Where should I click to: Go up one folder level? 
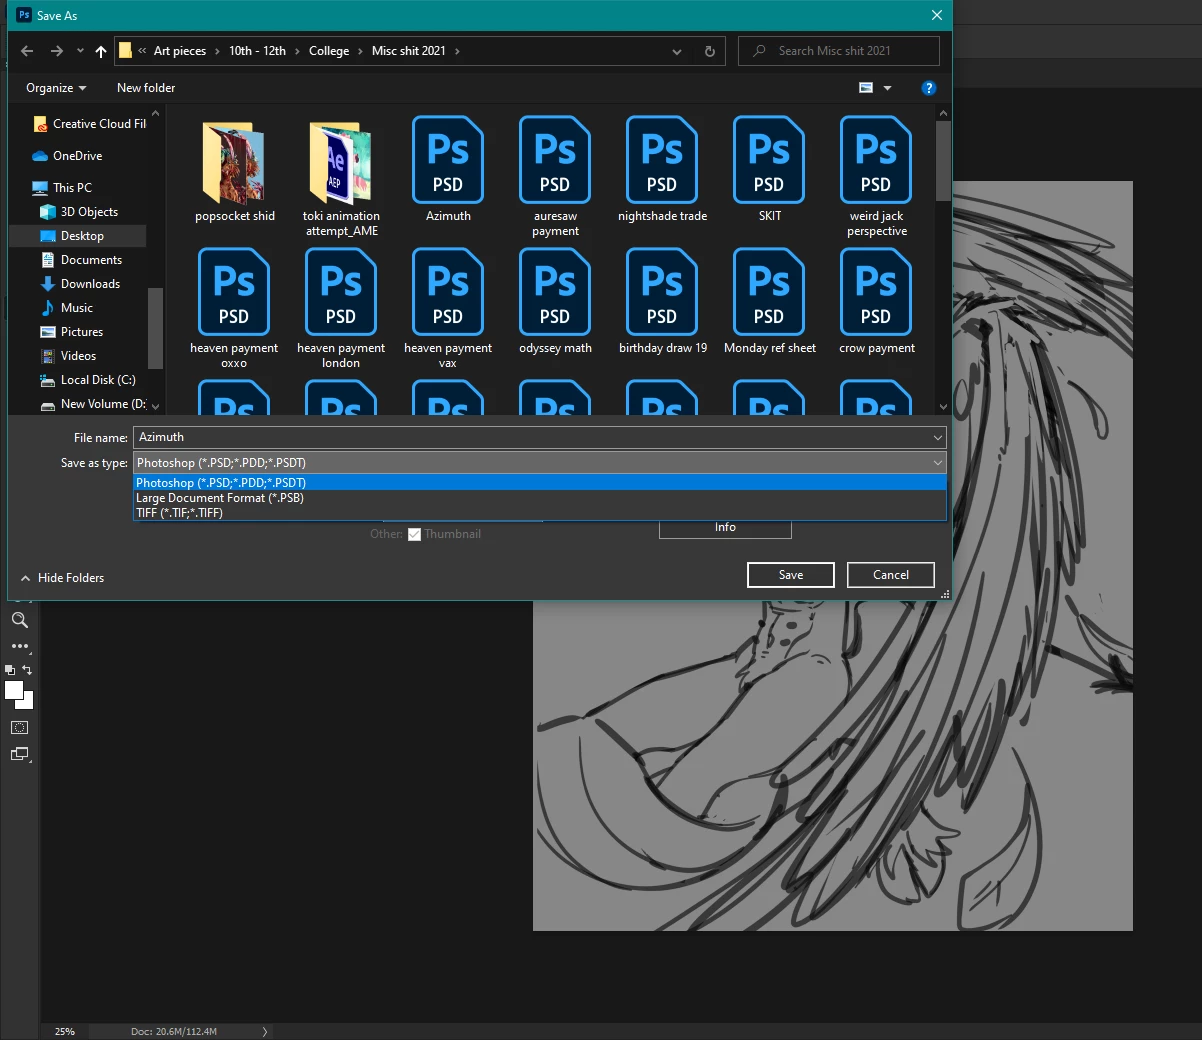[x=101, y=51]
